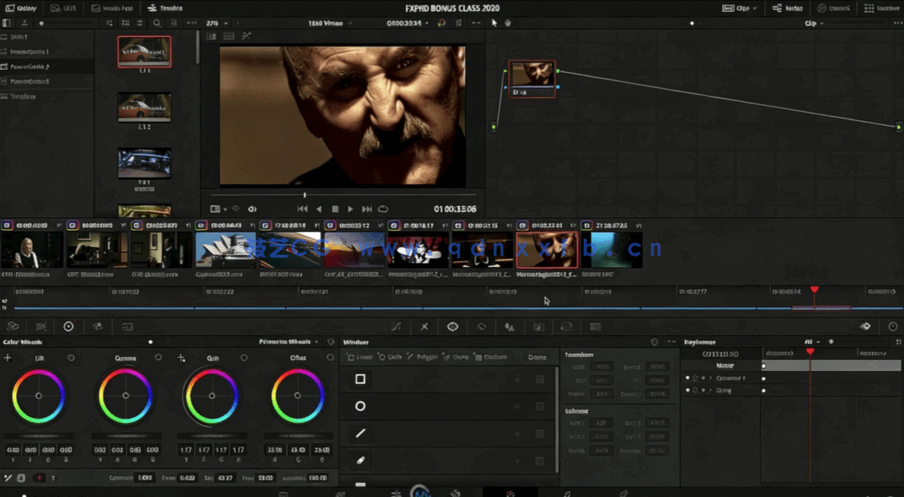Open the viewer zoom percentage dropdown

pyautogui.click(x=217, y=23)
